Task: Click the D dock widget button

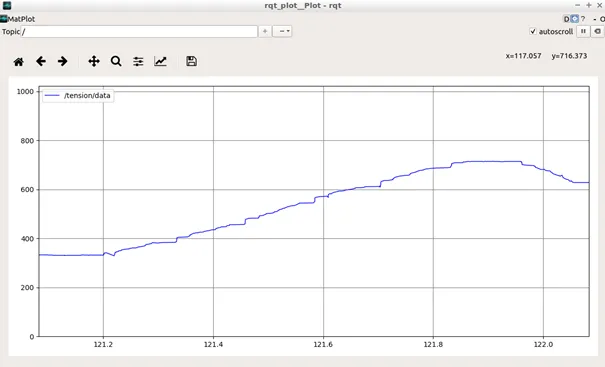Action: click(x=566, y=19)
